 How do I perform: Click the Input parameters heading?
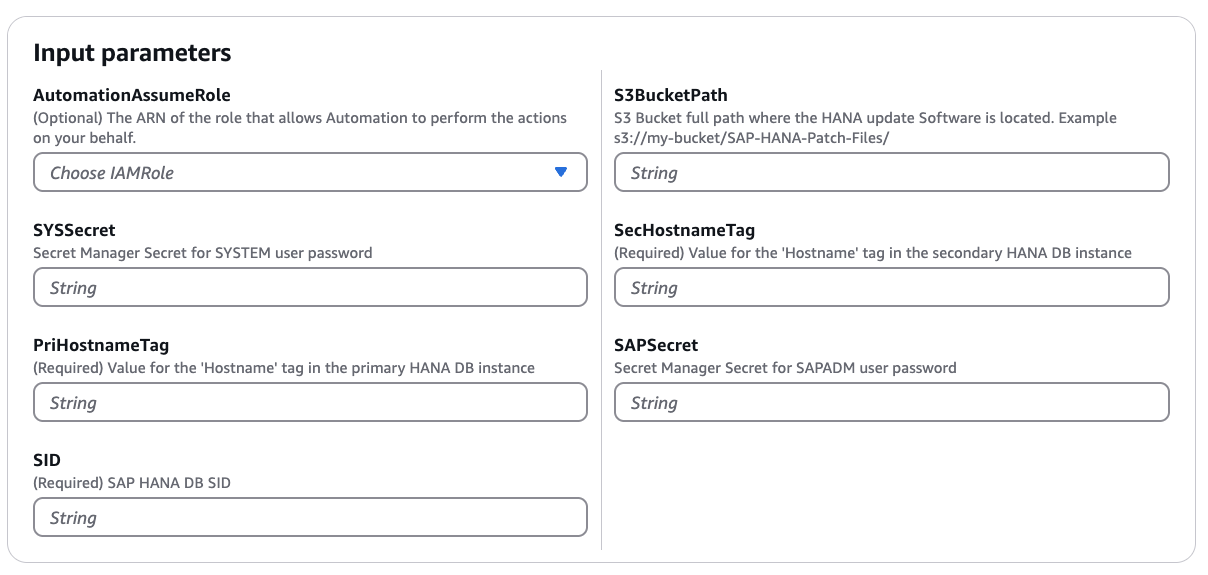[x=132, y=53]
